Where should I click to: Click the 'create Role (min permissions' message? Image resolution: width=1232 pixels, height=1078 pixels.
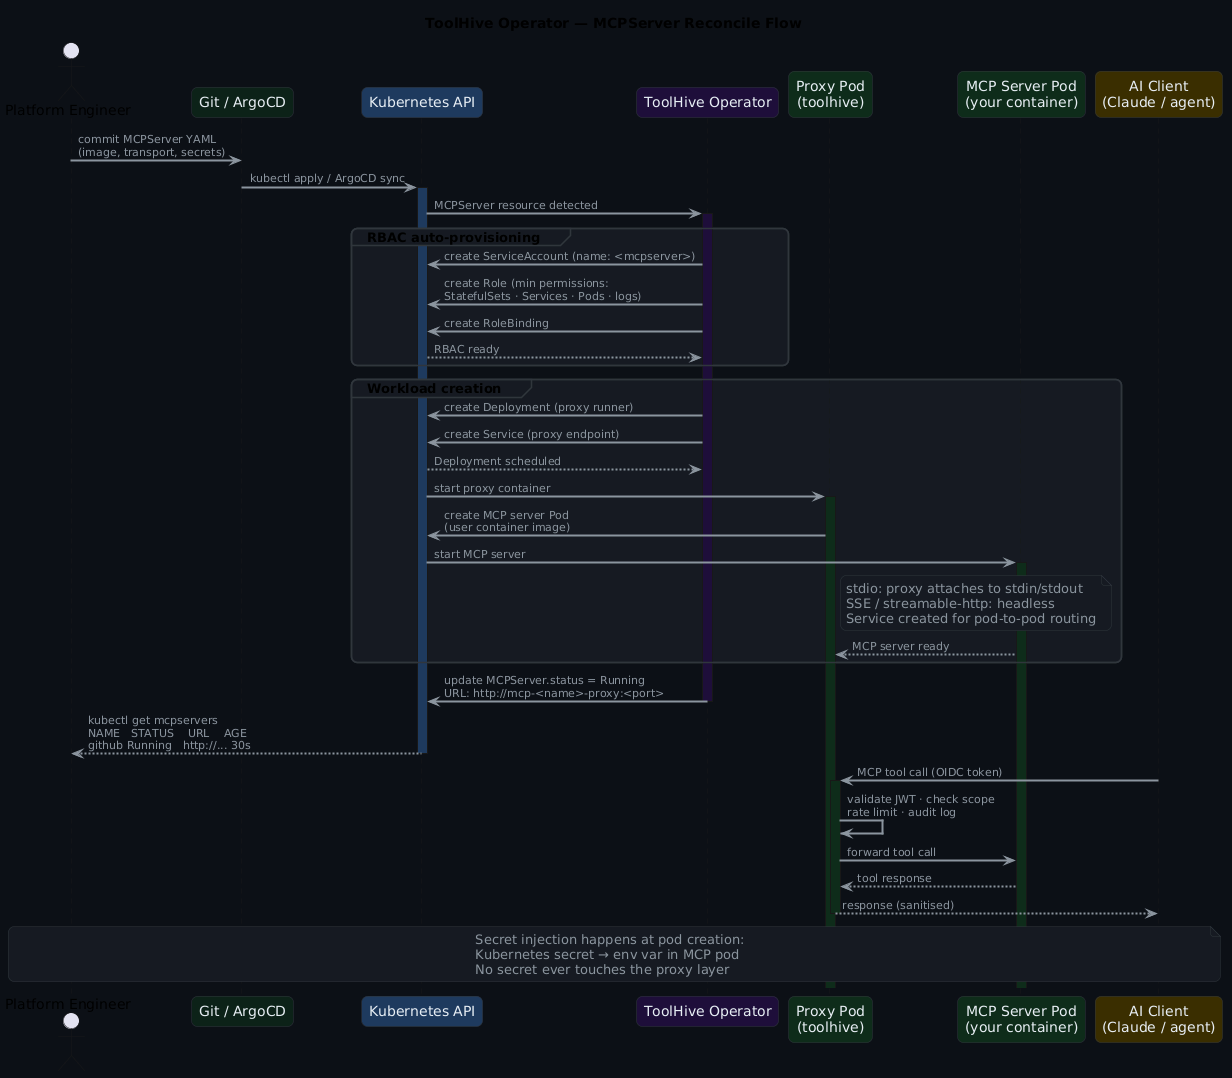click(542, 290)
